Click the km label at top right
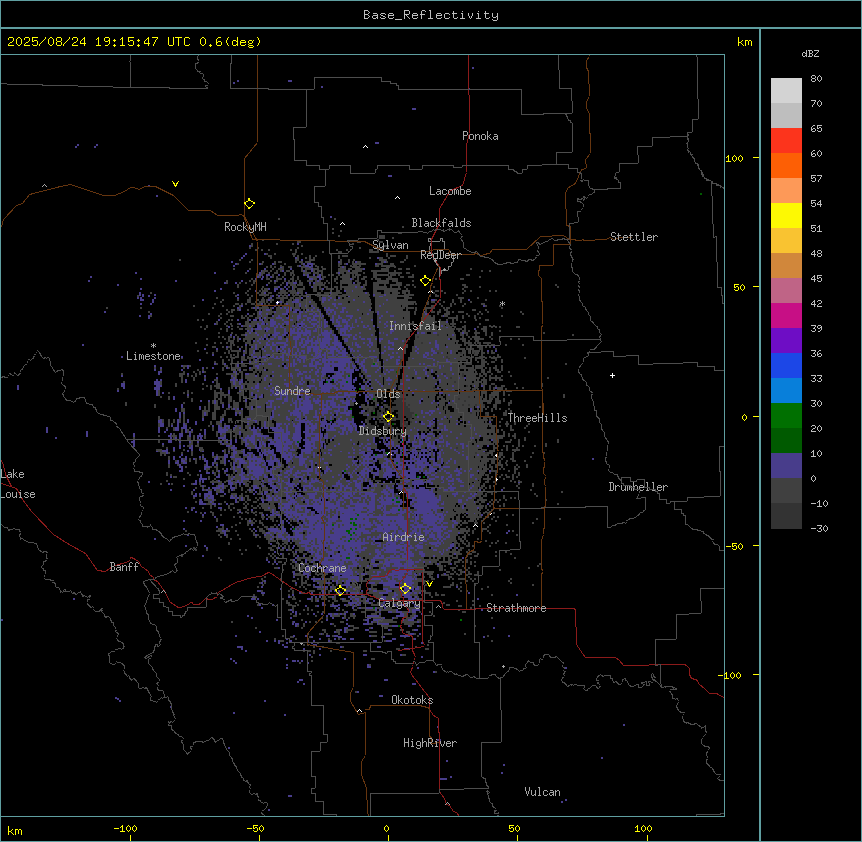 (745, 42)
